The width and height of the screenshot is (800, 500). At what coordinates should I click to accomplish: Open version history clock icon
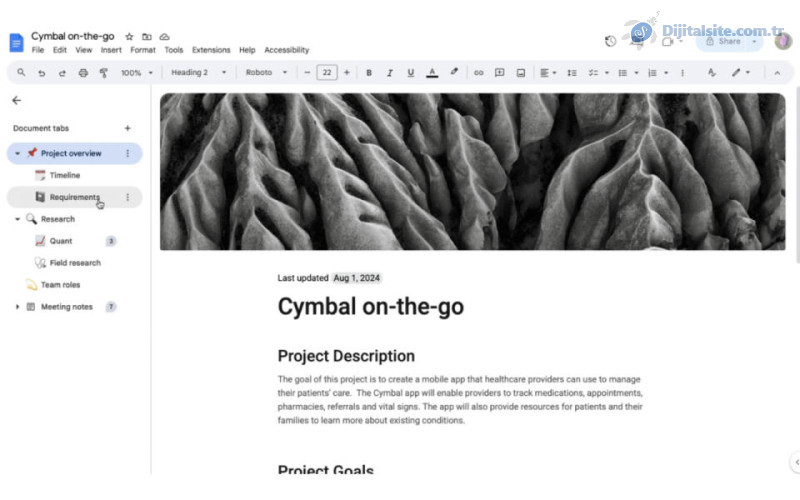(x=610, y=41)
